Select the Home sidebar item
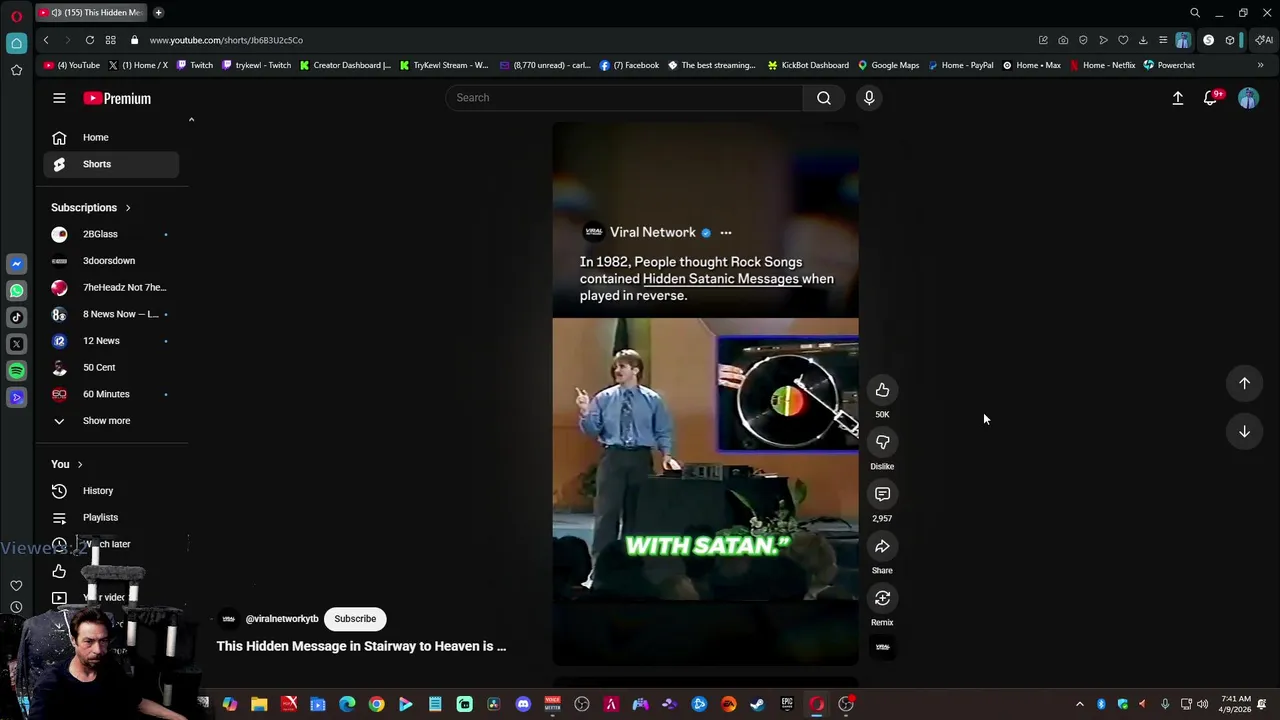This screenshot has height=720, width=1280. [111, 137]
